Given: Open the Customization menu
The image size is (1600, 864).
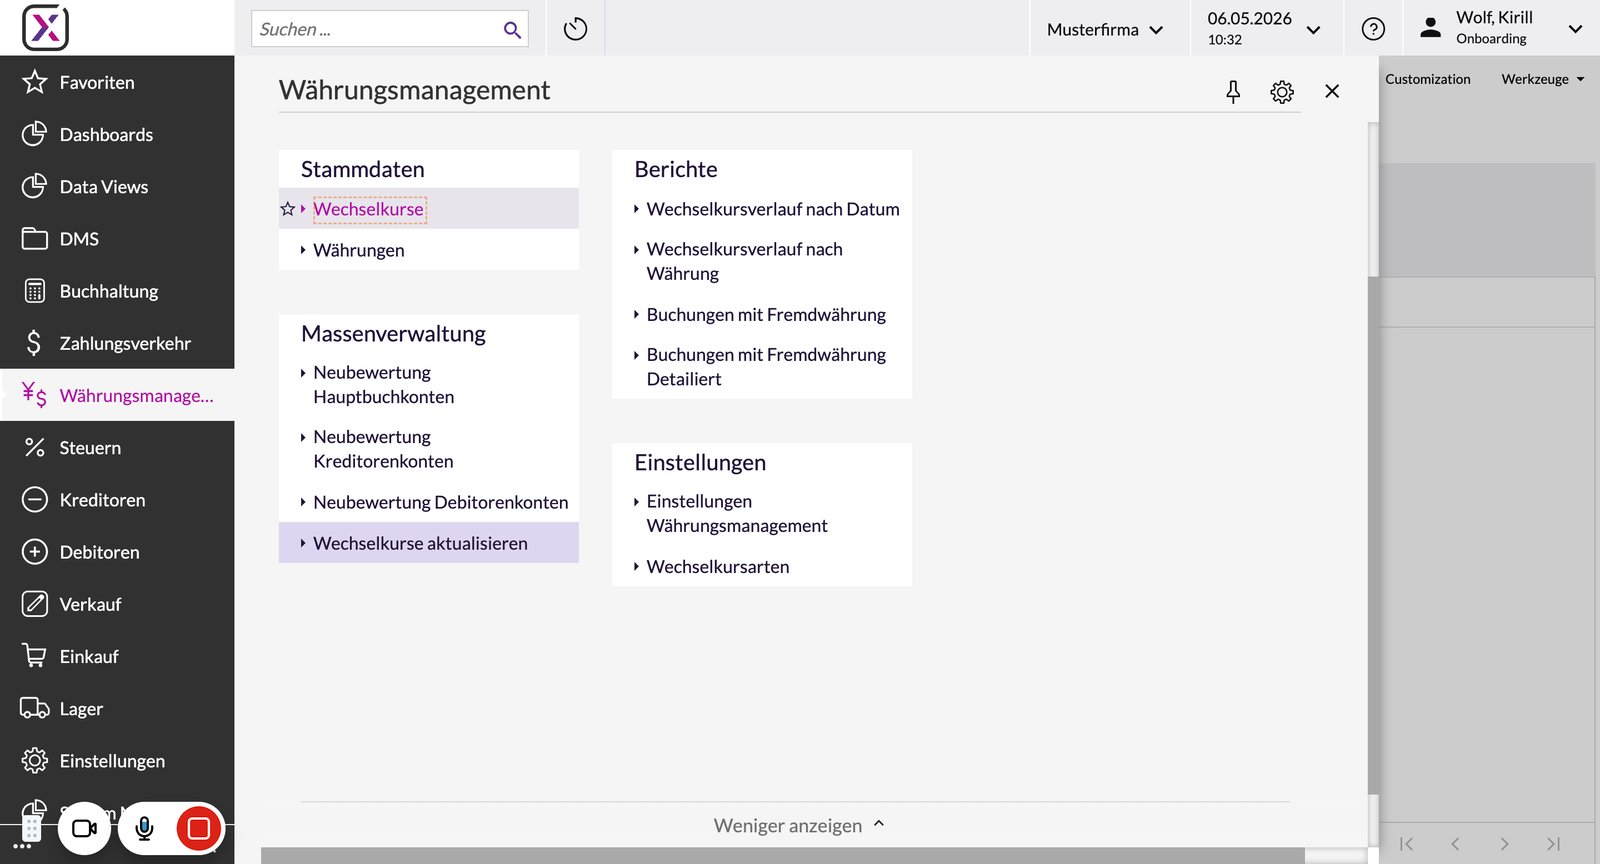Looking at the screenshot, I should [x=1428, y=79].
